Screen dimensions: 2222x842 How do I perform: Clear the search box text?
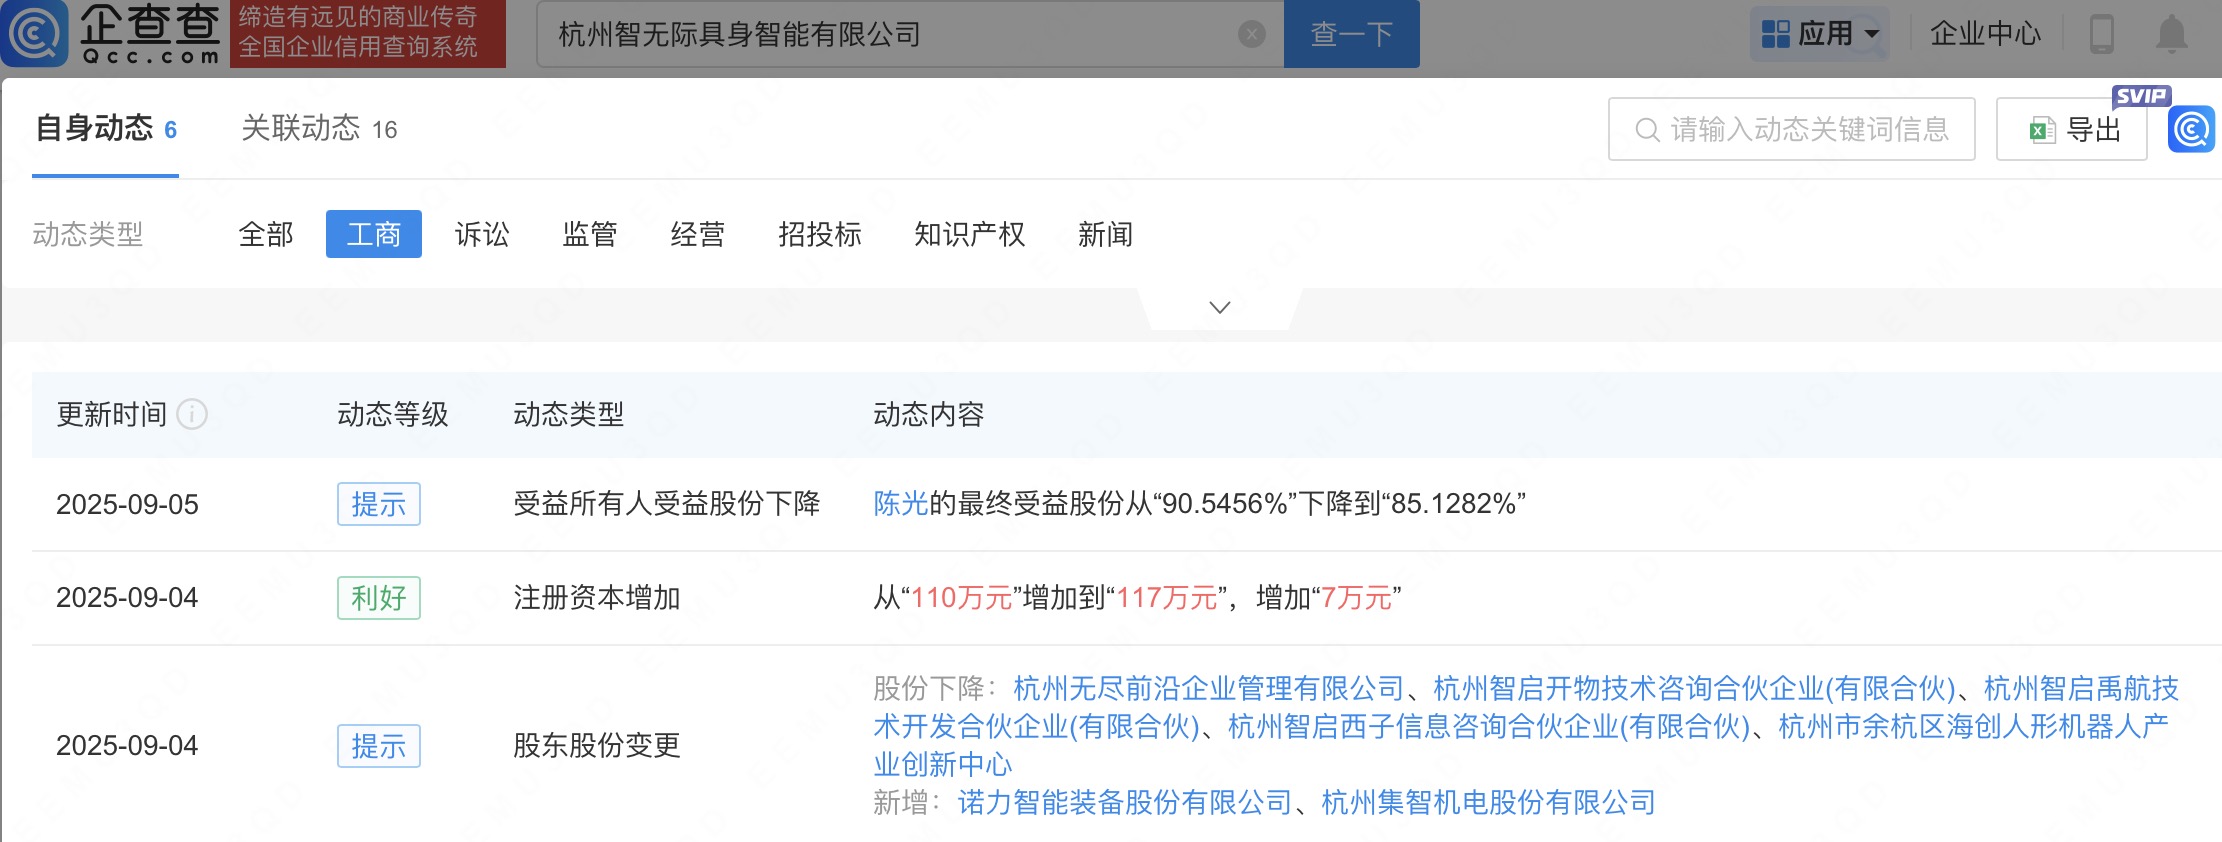1251,35
